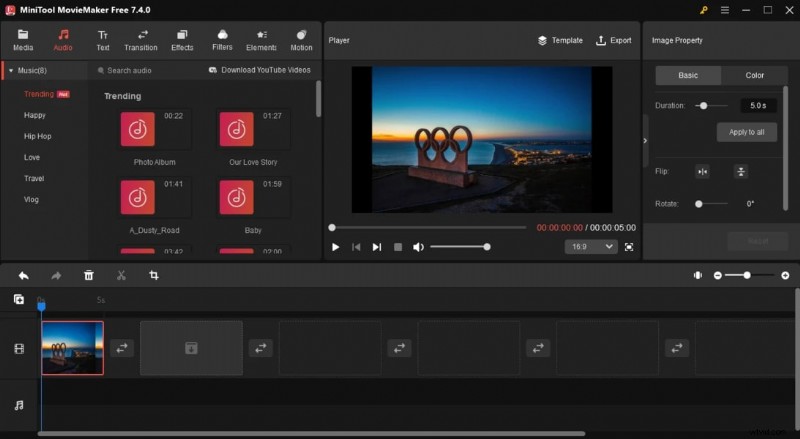Click the empty media placeholder with download icon
Viewport: 800px width, 439px height.
point(191,348)
